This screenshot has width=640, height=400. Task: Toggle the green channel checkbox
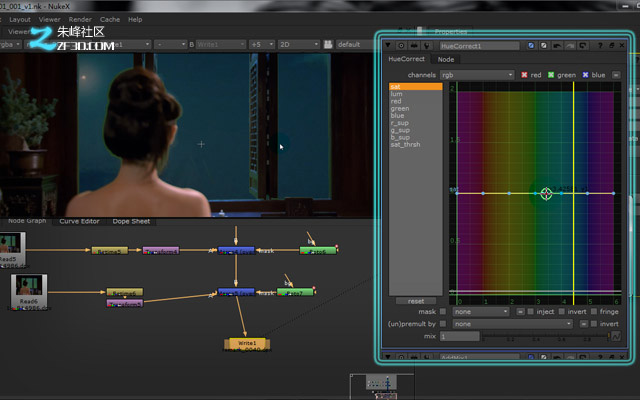pyautogui.click(x=551, y=75)
